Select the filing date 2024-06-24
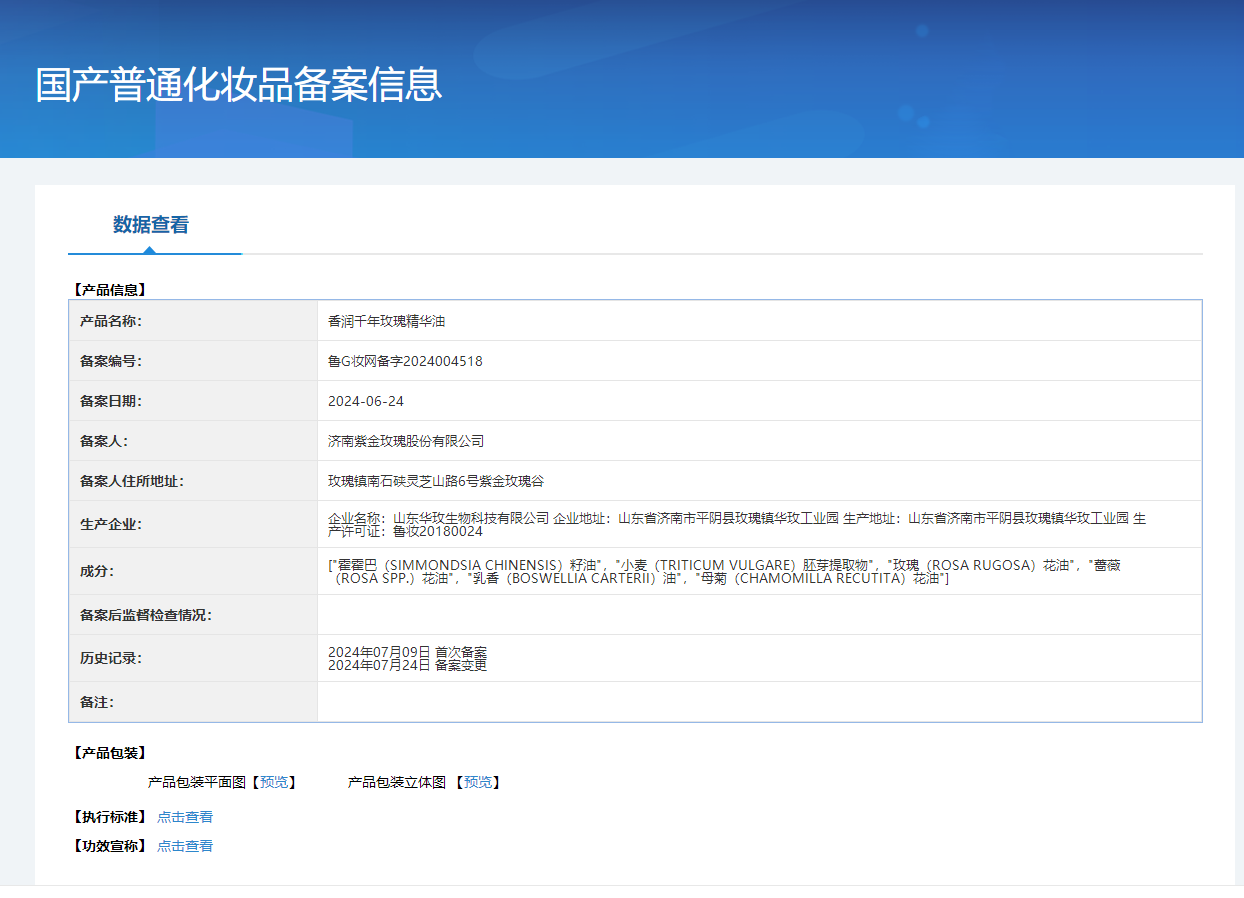Viewport: 1244px width, 898px height. click(x=366, y=401)
